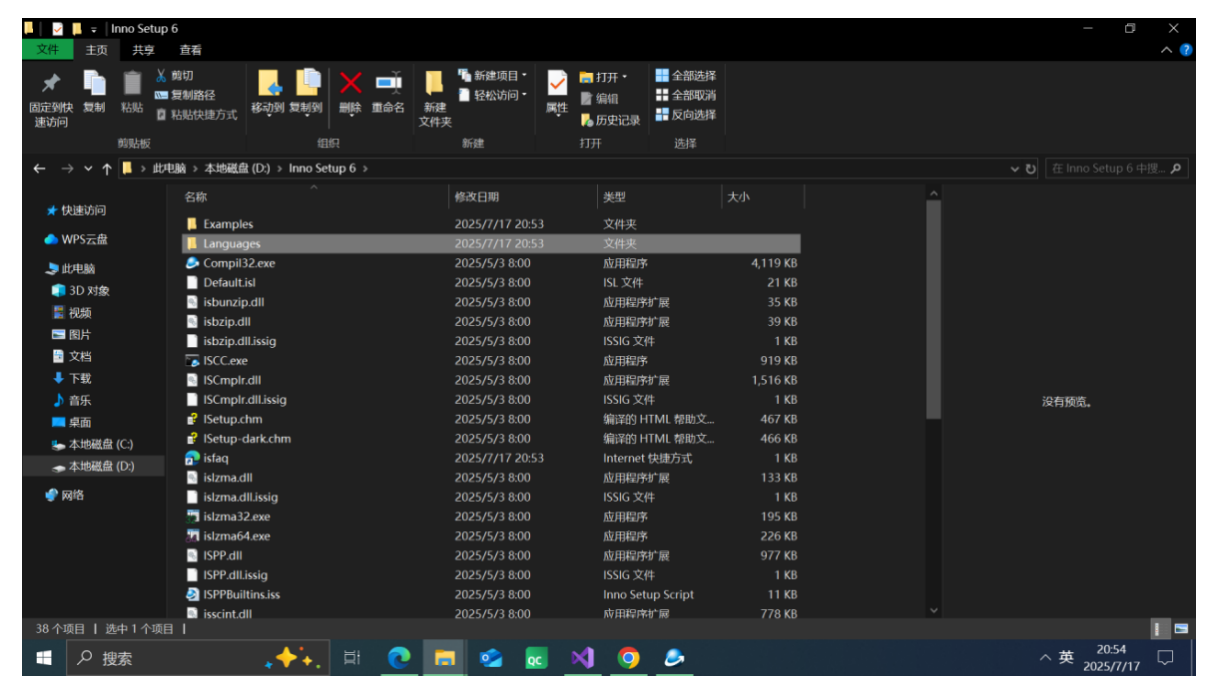
Task: Click the isfaq internet shortcut icon
Action: coord(192,458)
